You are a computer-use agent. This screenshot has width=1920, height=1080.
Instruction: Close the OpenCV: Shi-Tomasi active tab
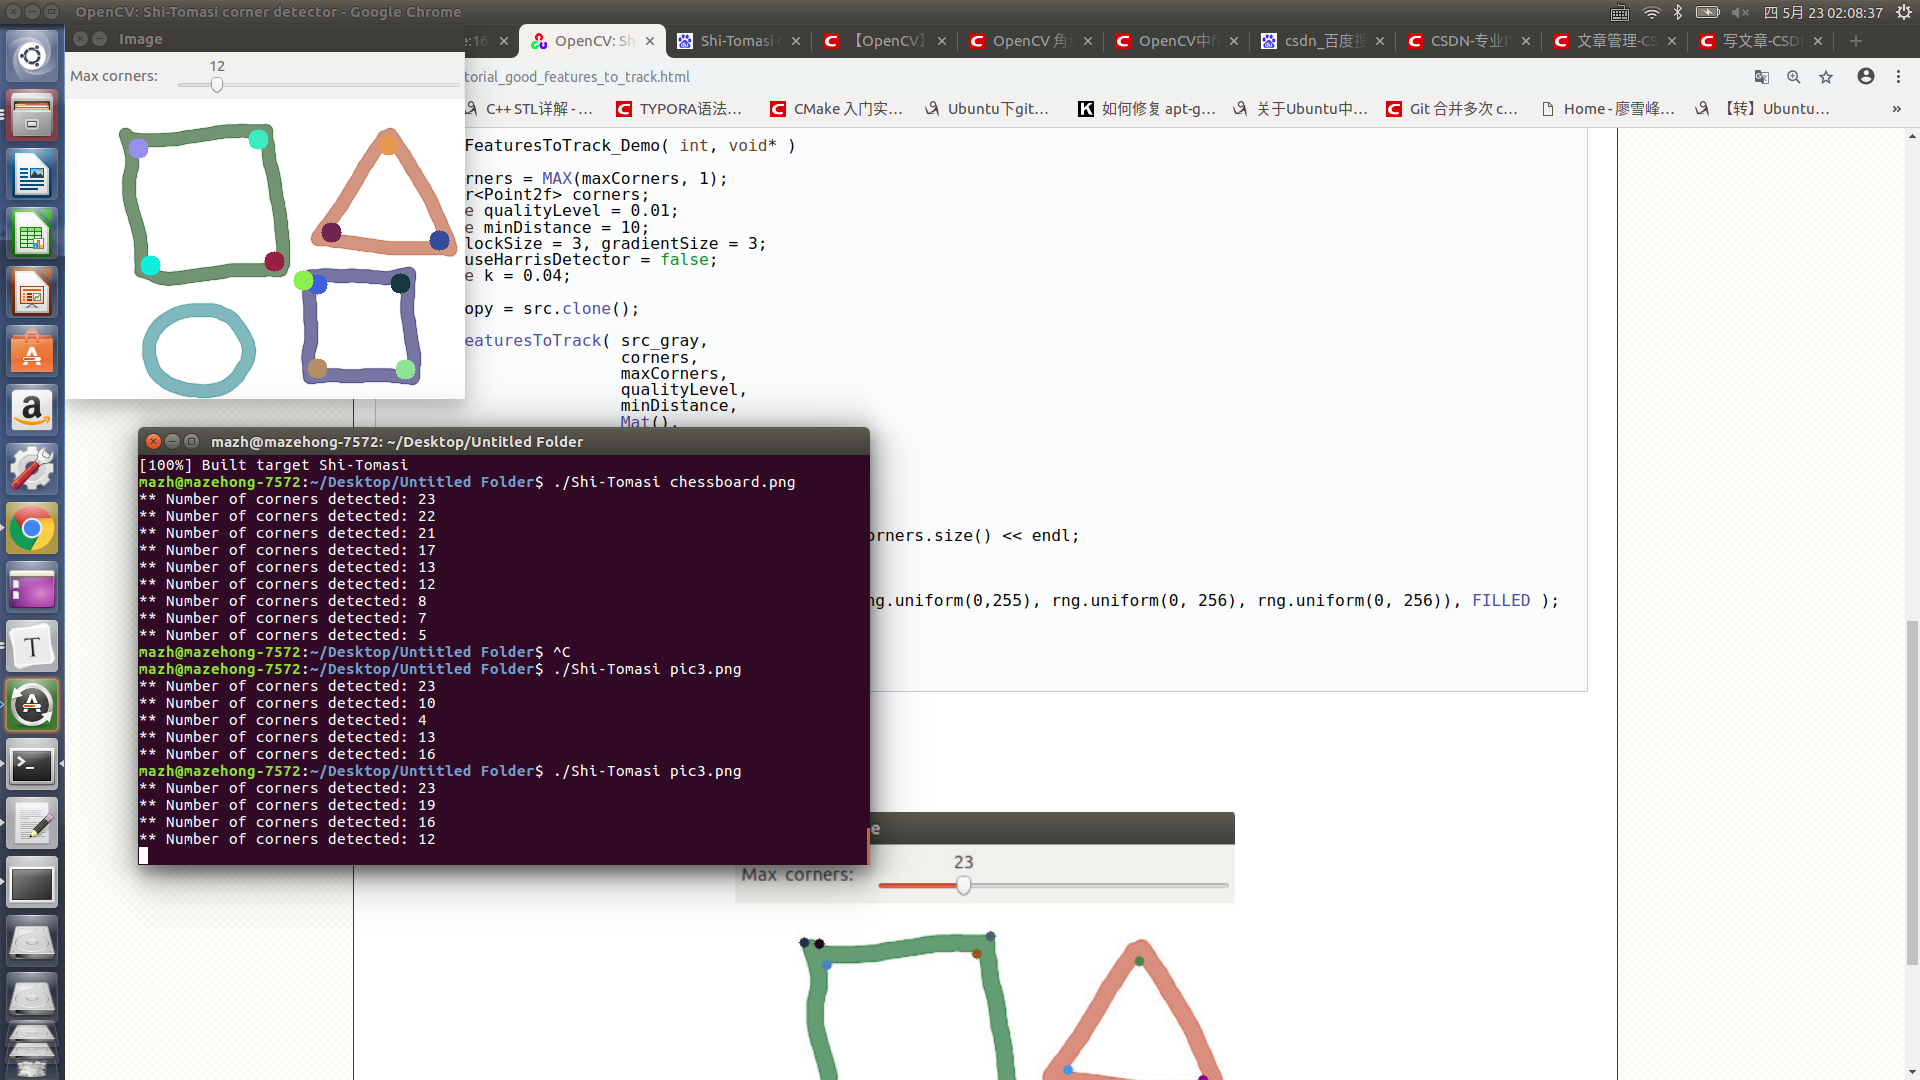pyautogui.click(x=650, y=41)
